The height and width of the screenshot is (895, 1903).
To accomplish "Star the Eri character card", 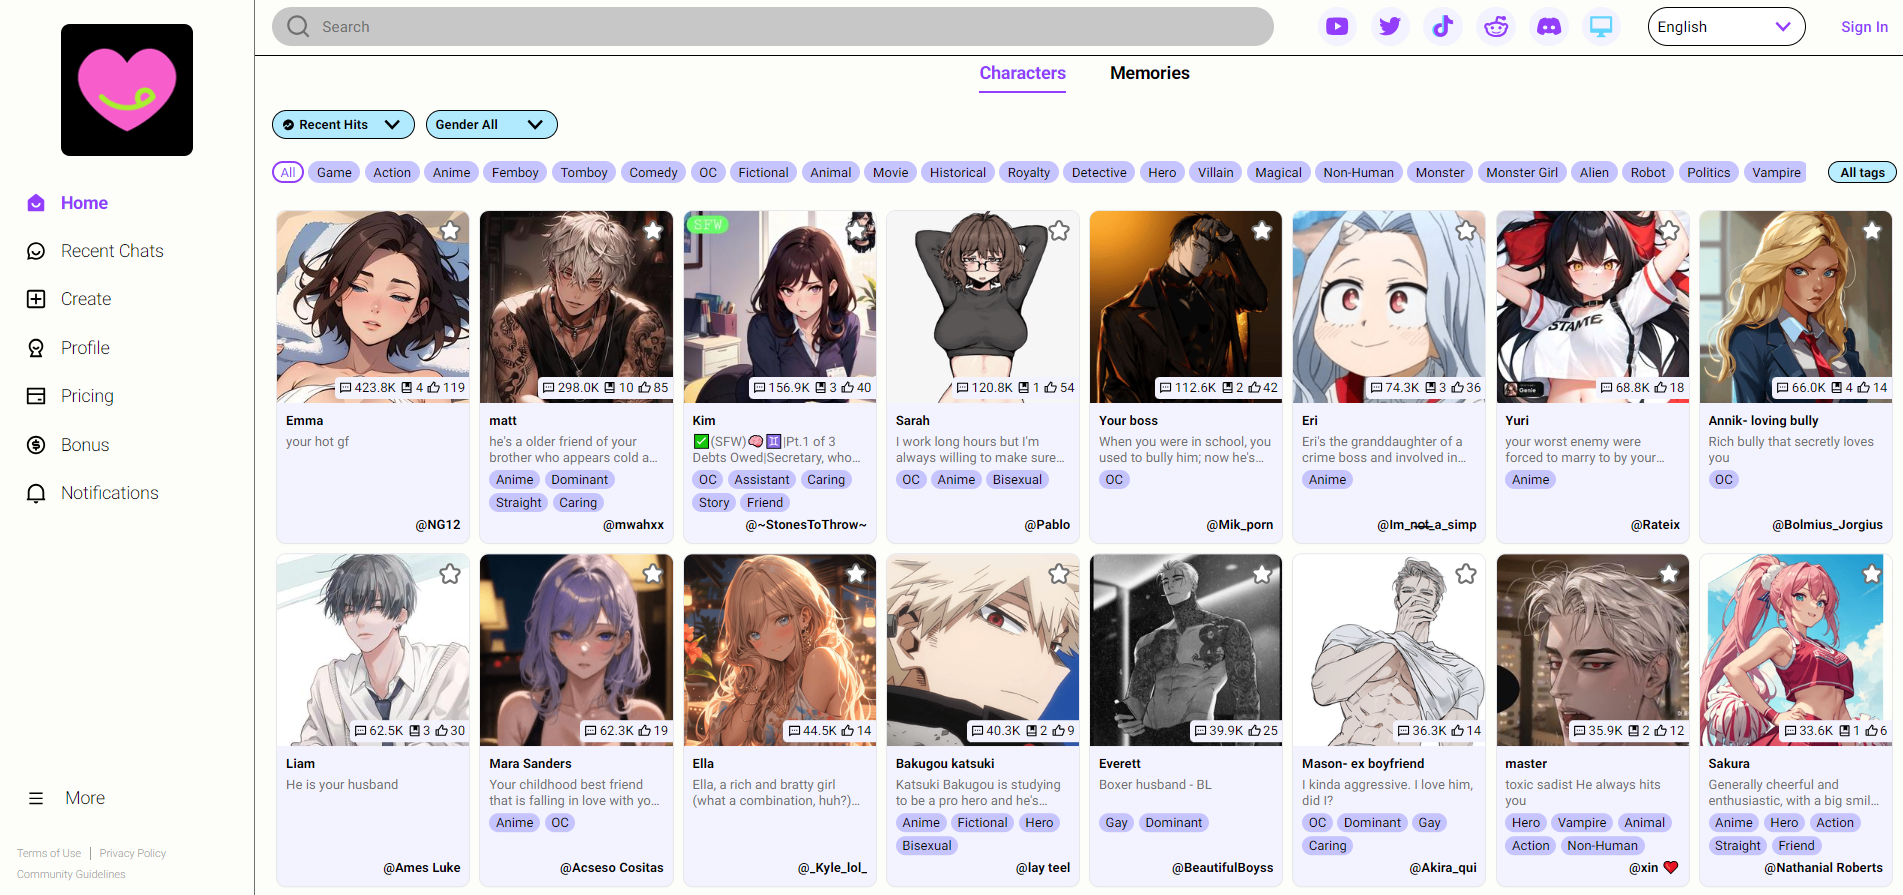I will [1466, 231].
